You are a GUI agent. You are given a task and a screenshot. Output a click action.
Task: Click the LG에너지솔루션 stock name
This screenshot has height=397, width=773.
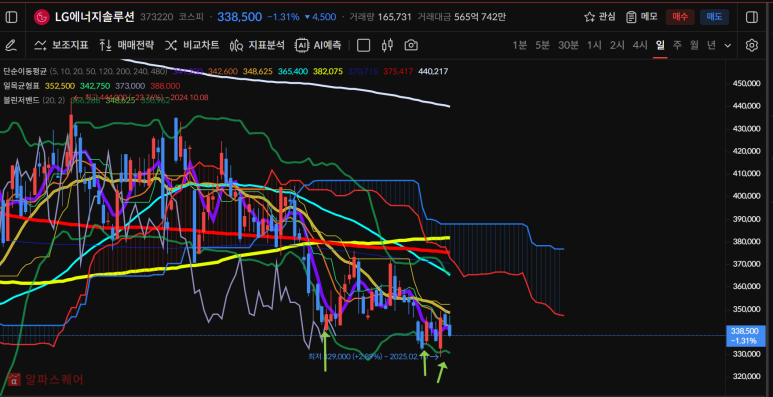click(x=94, y=17)
